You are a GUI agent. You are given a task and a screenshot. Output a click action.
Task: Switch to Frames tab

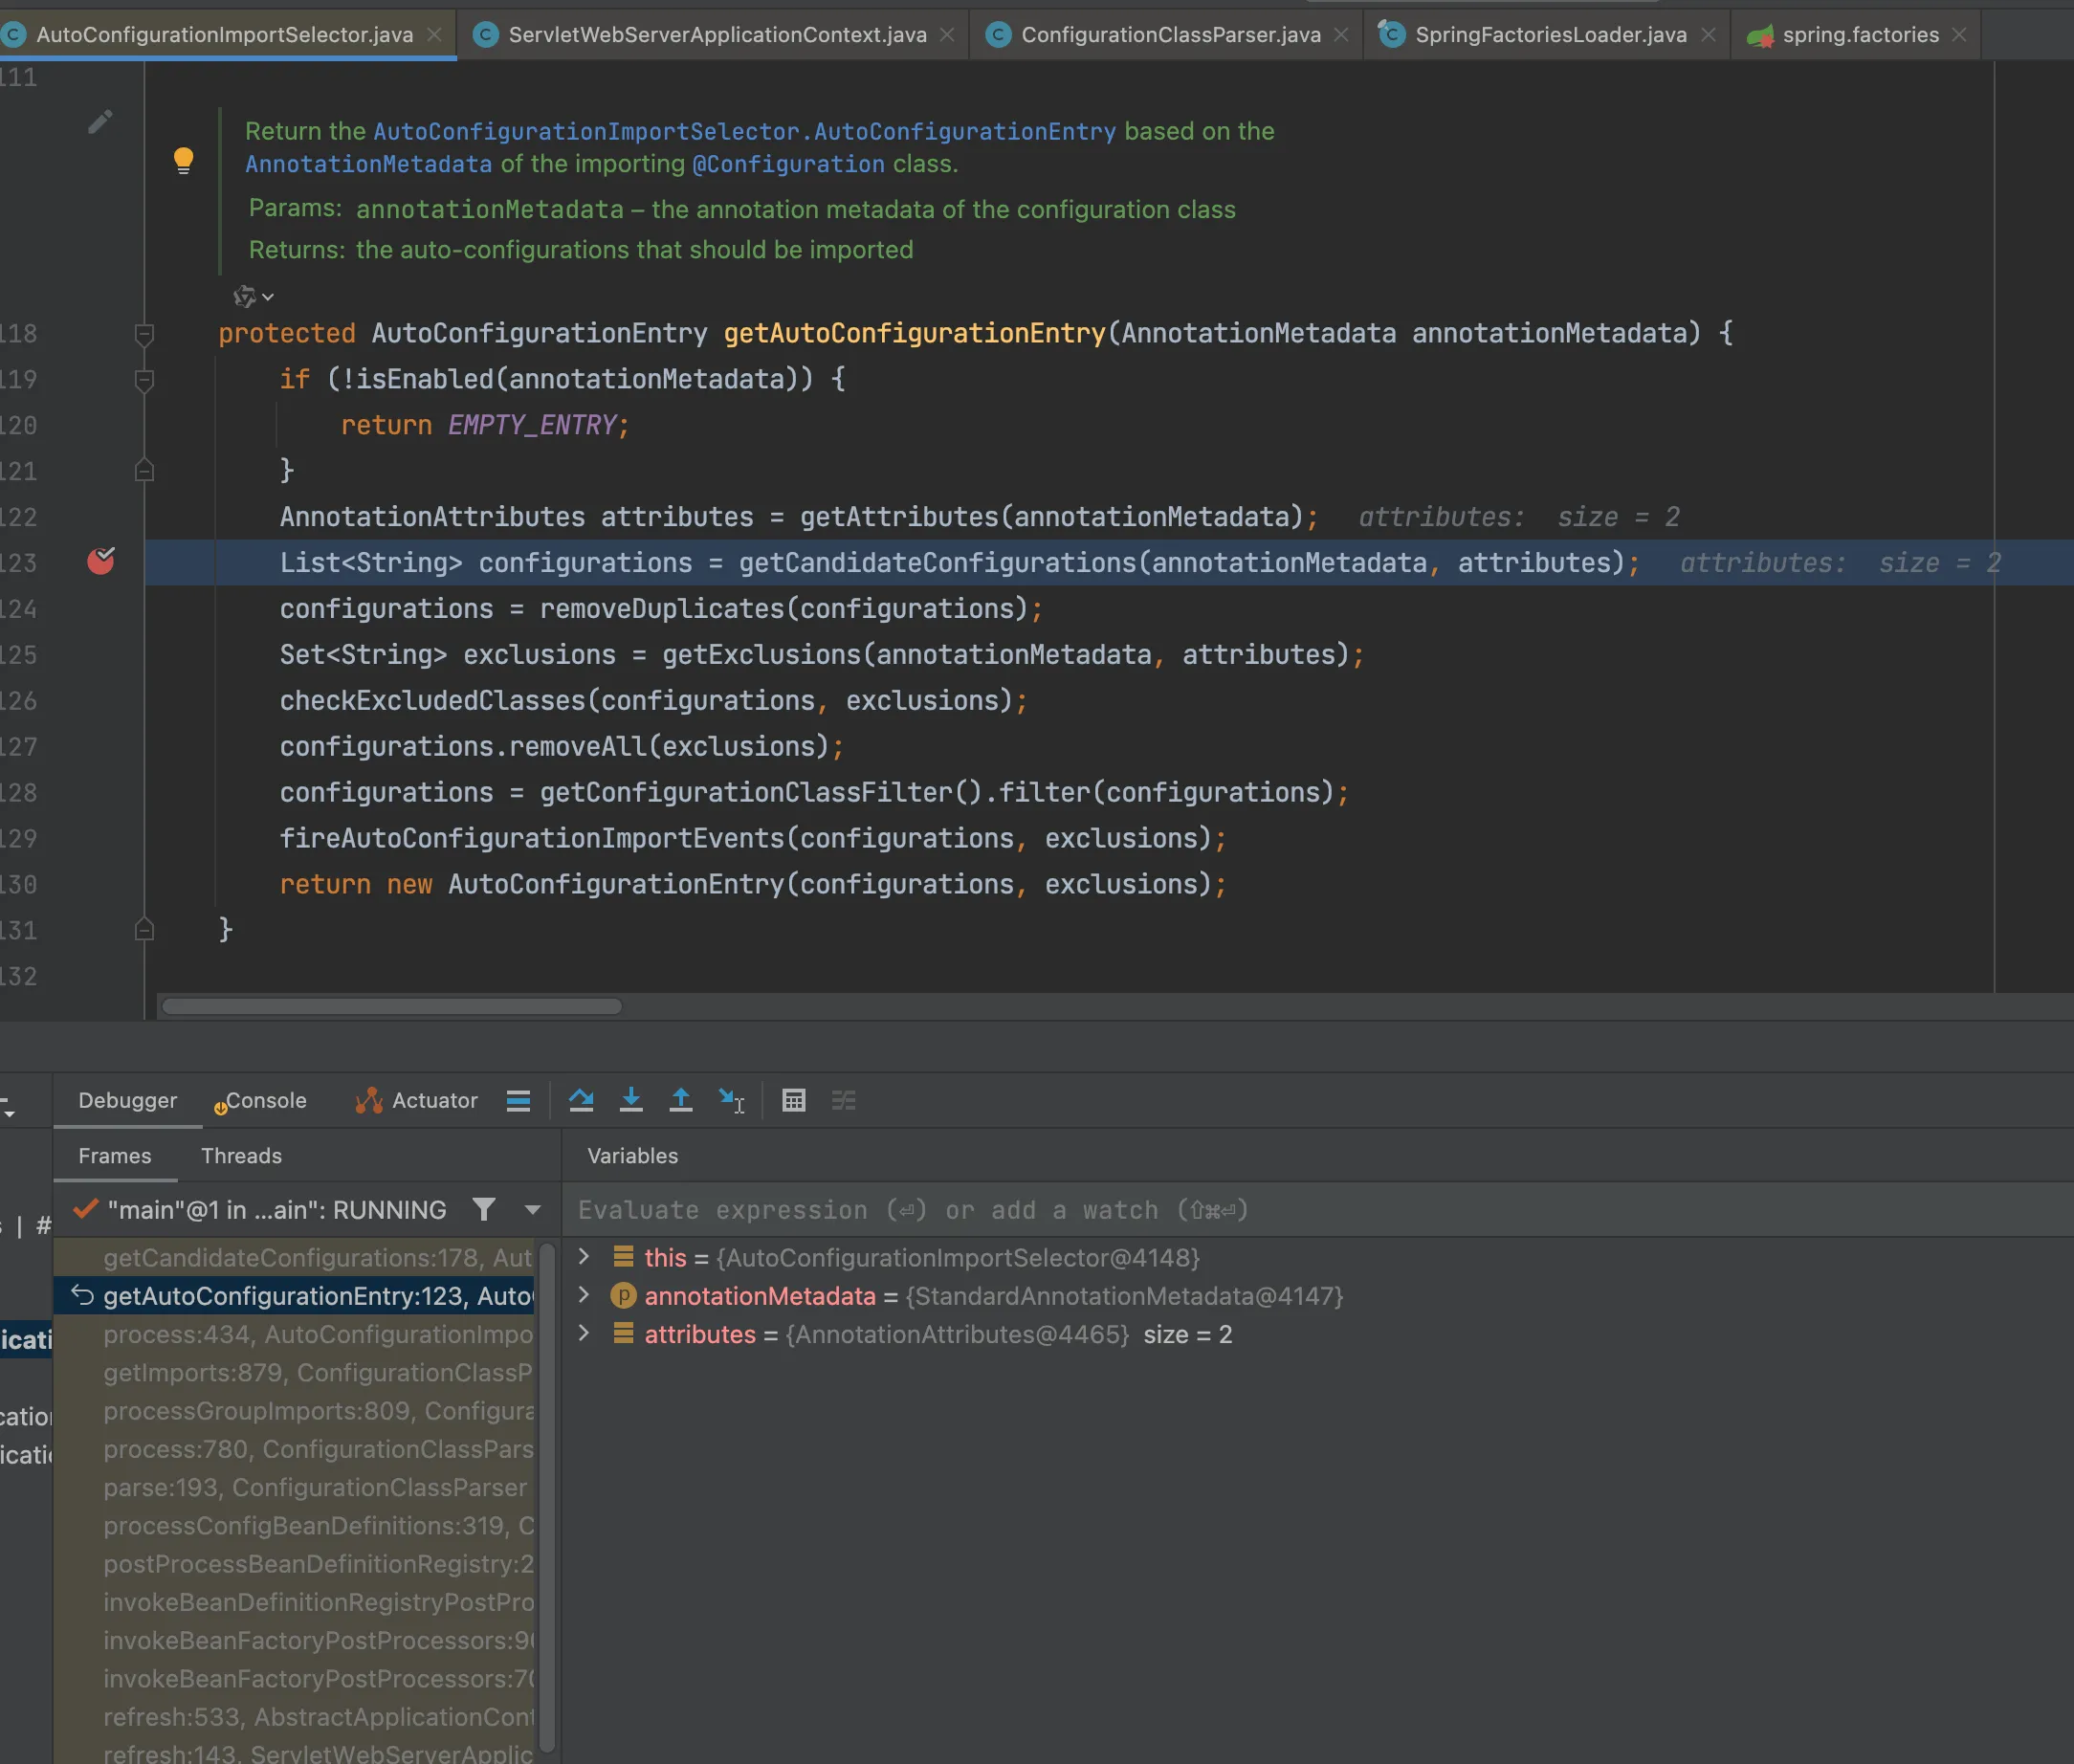coord(115,1156)
